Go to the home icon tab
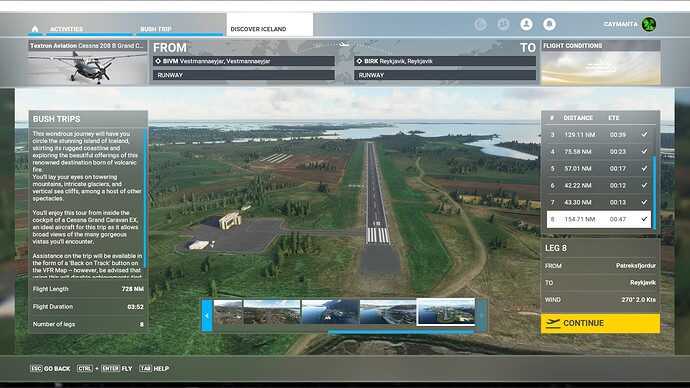The height and width of the screenshot is (388, 690). click(35, 29)
